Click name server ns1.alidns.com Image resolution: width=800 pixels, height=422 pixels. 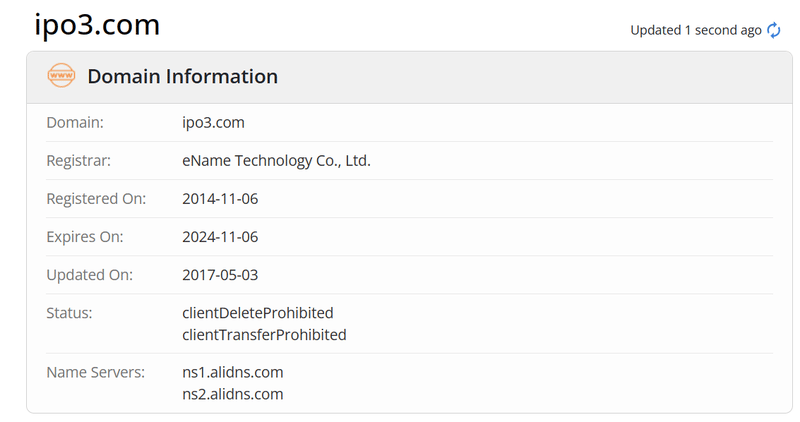click(x=233, y=373)
